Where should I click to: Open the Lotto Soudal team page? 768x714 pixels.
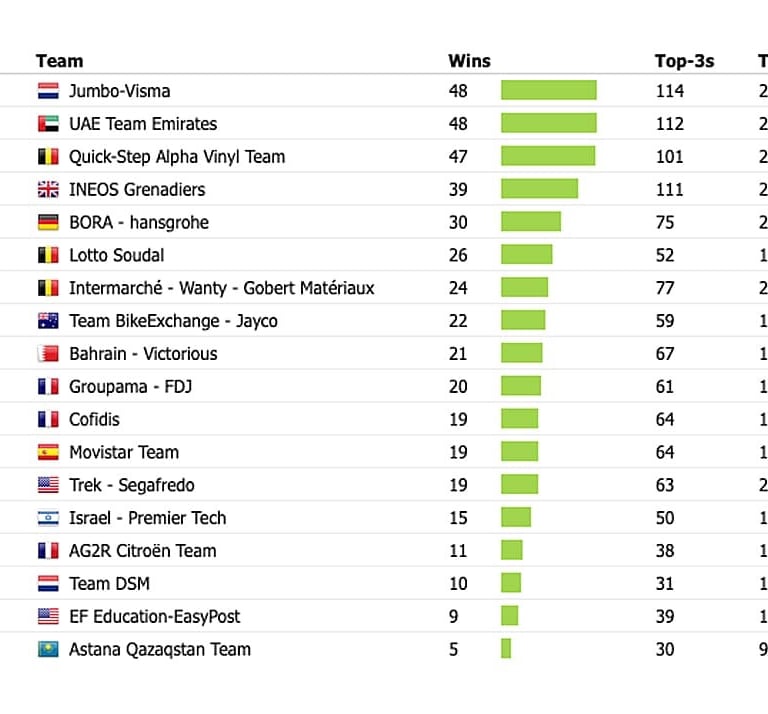pos(116,255)
